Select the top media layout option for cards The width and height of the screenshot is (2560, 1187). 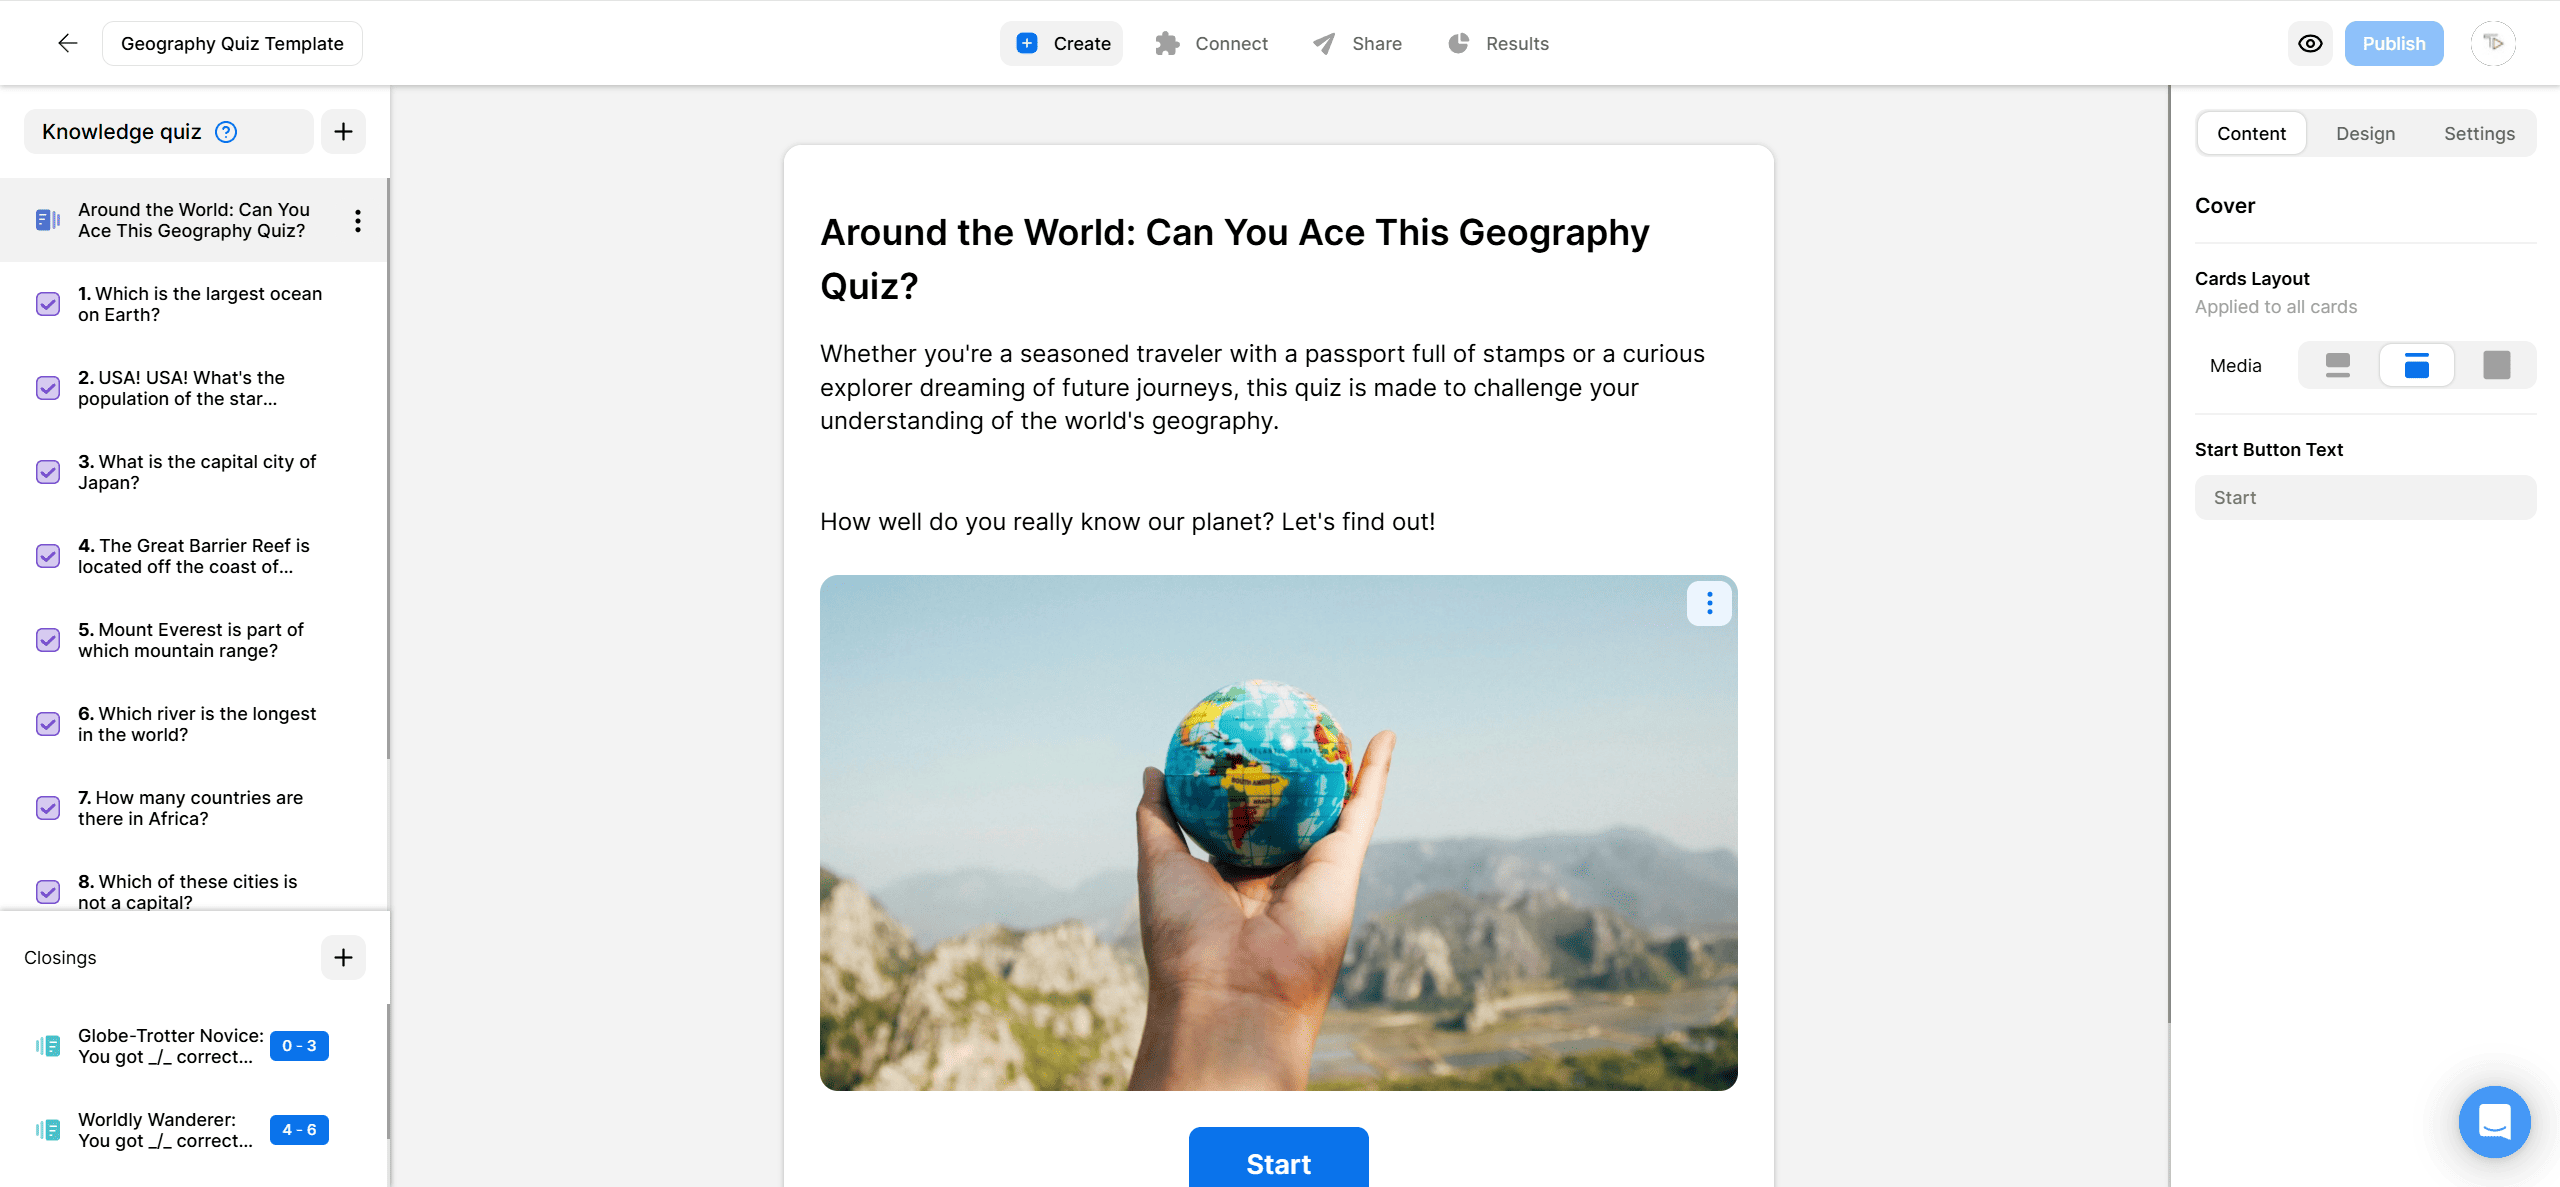click(2338, 365)
